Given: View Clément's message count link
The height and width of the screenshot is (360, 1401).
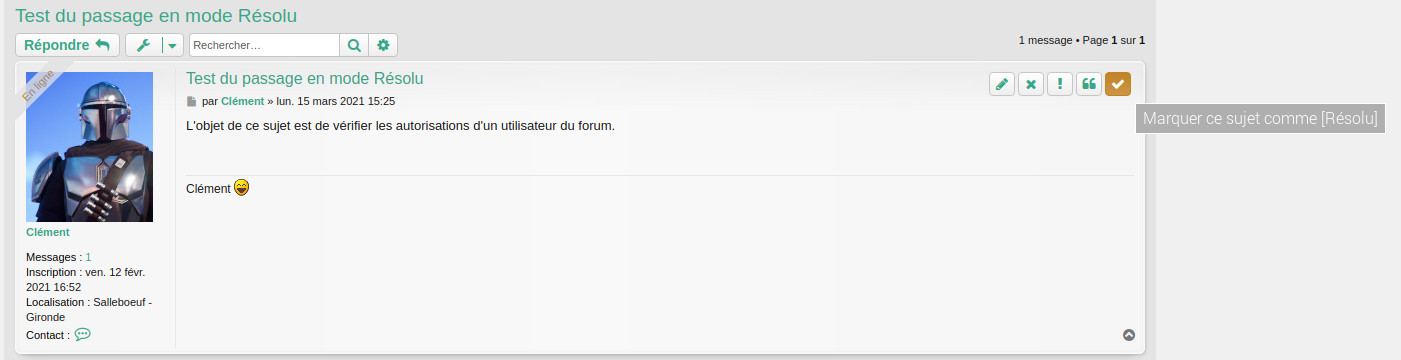Looking at the screenshot, I should click(x=88, y=257).
